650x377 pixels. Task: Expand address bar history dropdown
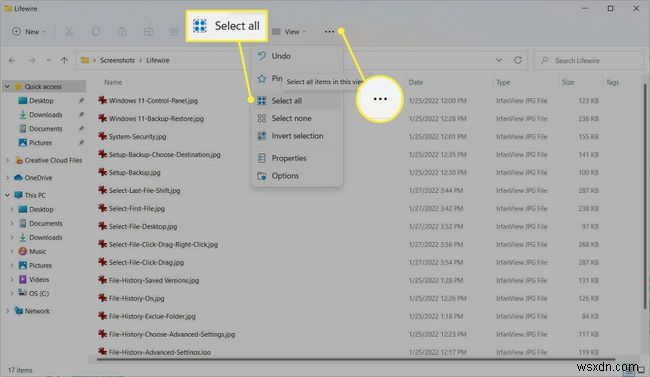(499, 60)
